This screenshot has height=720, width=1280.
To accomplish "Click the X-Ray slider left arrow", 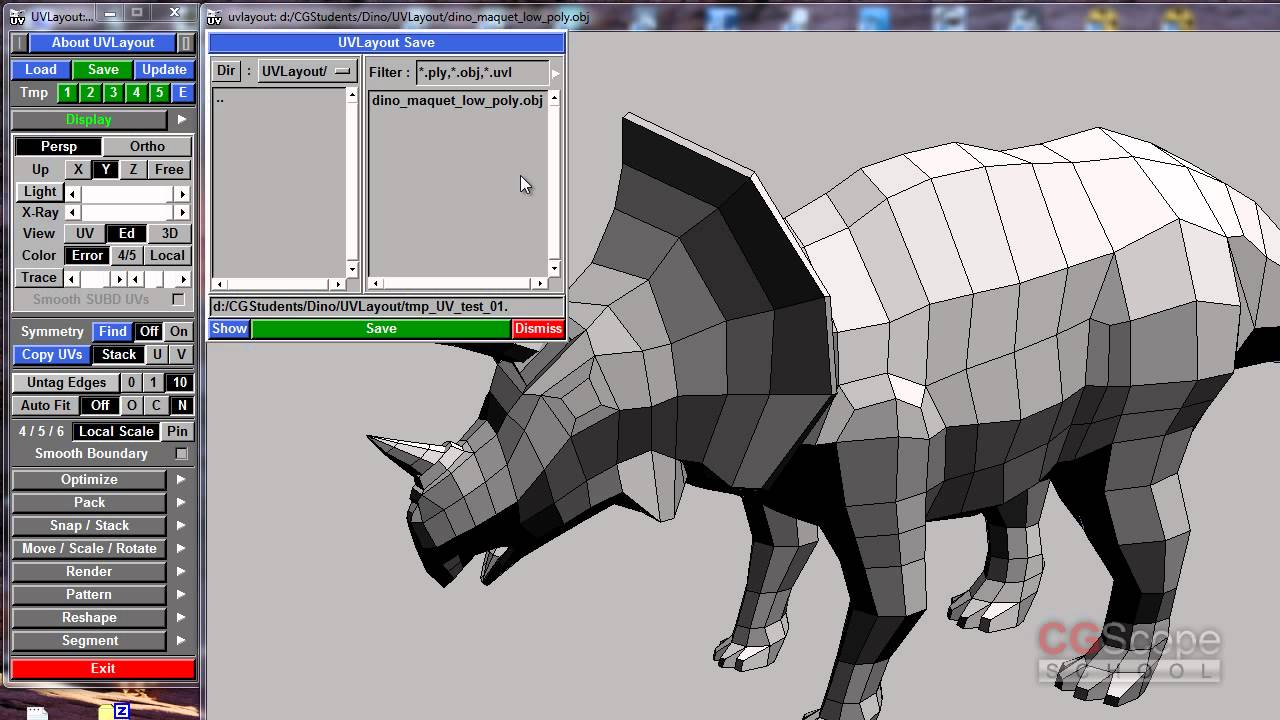I will pos(72,213).
